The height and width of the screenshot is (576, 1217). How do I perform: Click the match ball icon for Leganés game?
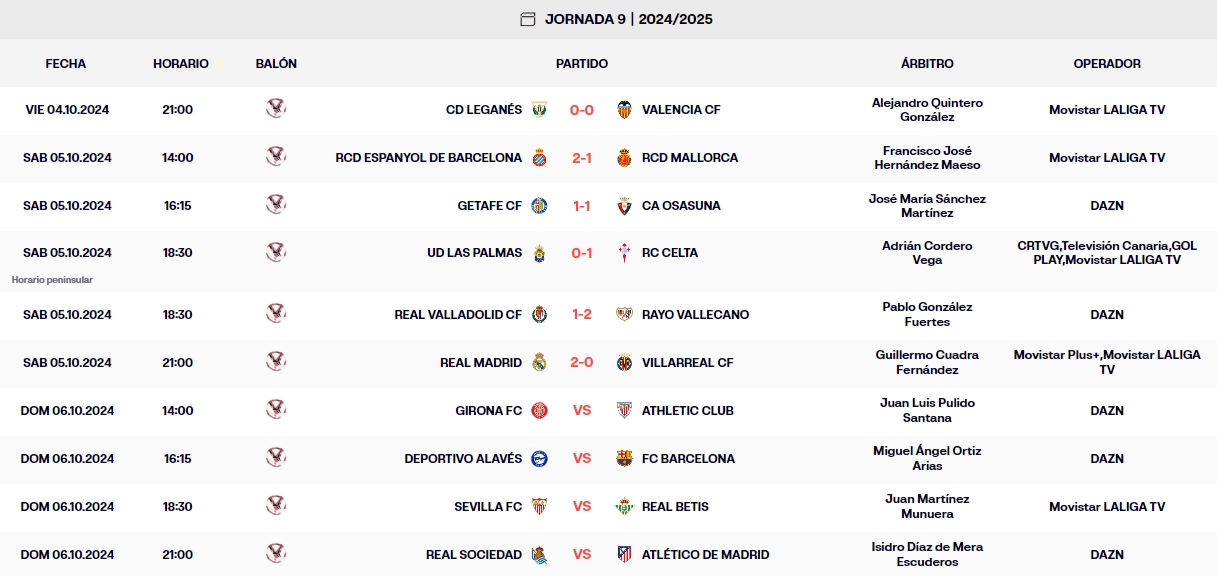point(277,110)
